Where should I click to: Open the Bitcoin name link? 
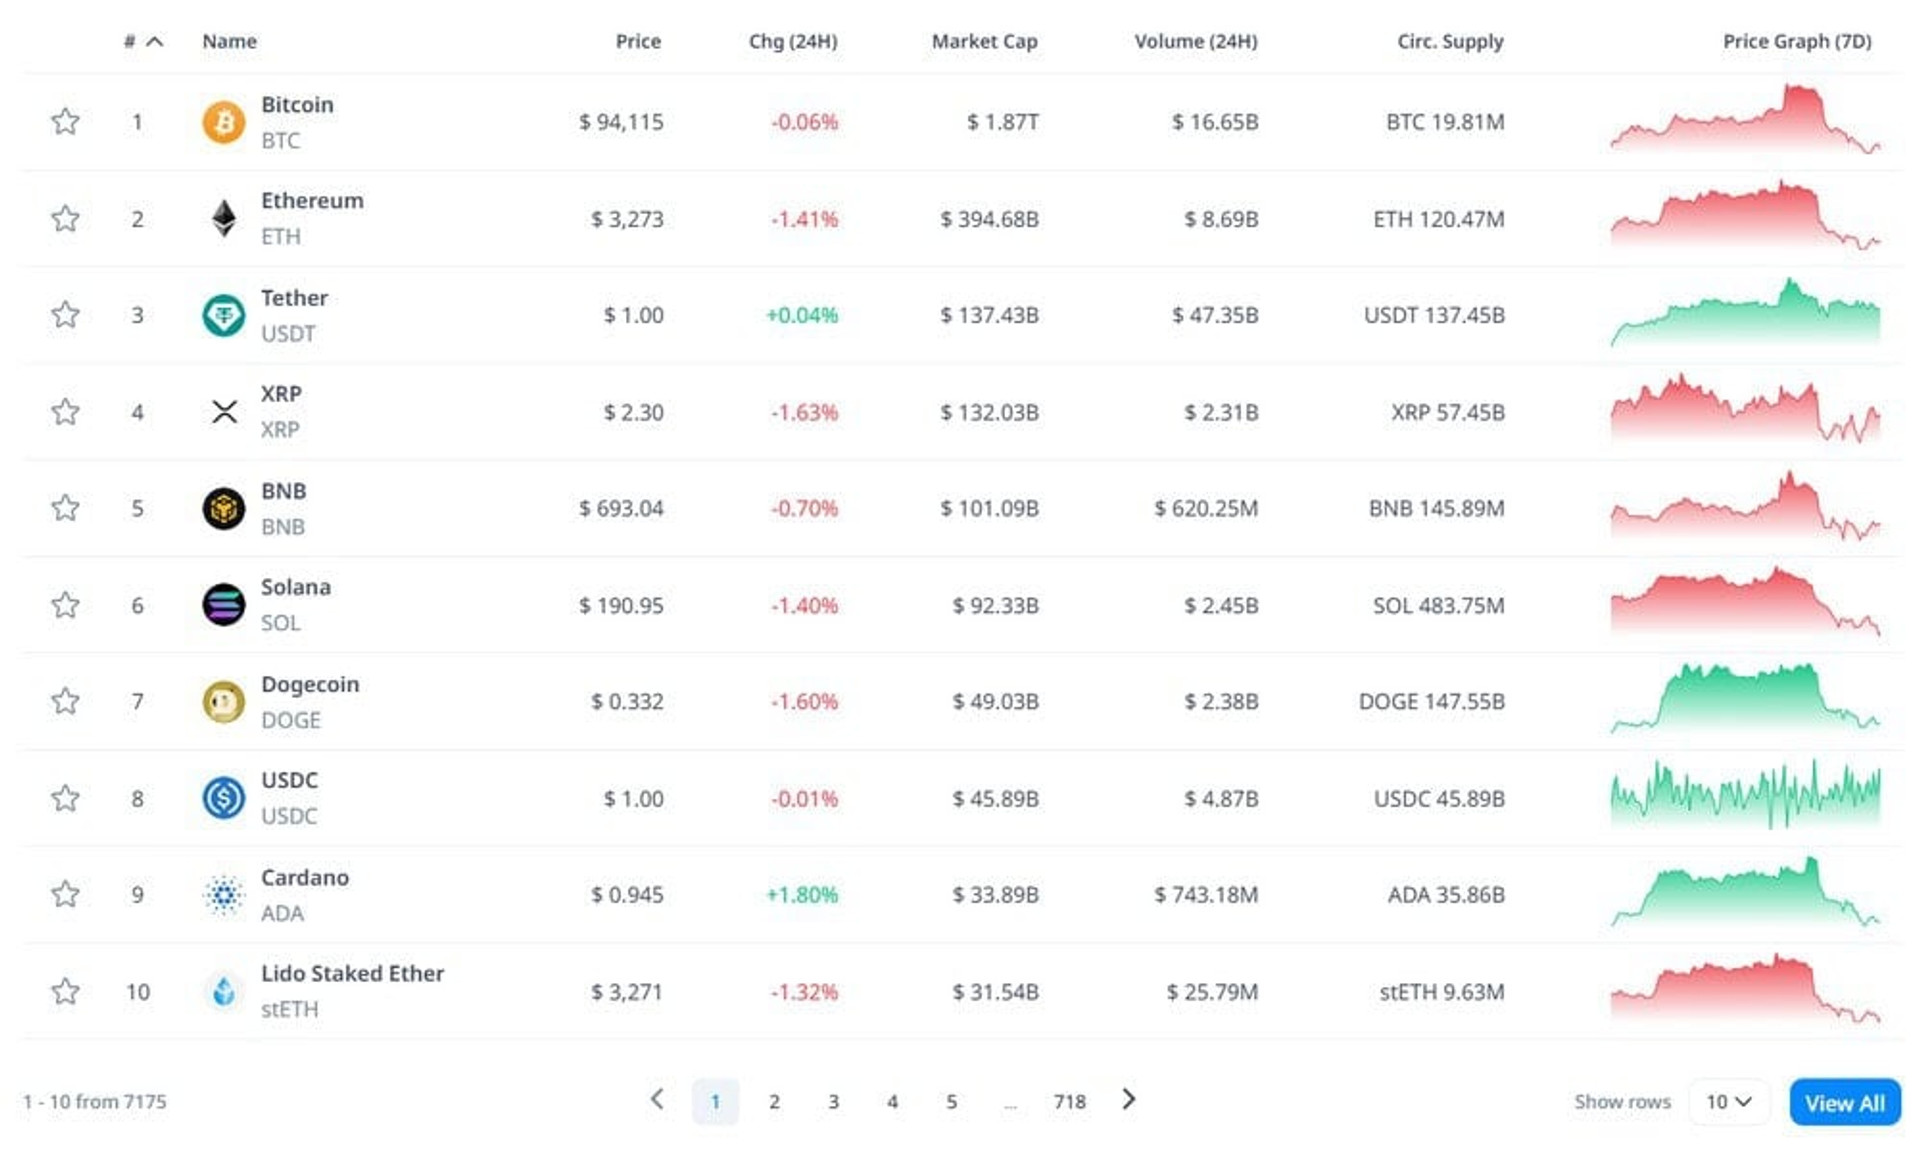[297, 104]
